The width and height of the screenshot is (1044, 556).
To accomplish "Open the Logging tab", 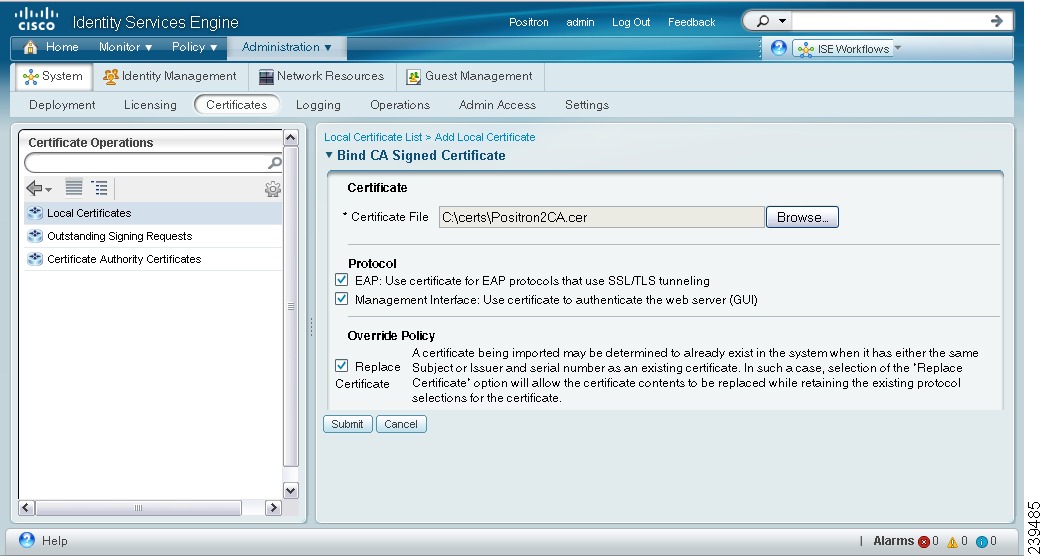I will pos(318,105).
